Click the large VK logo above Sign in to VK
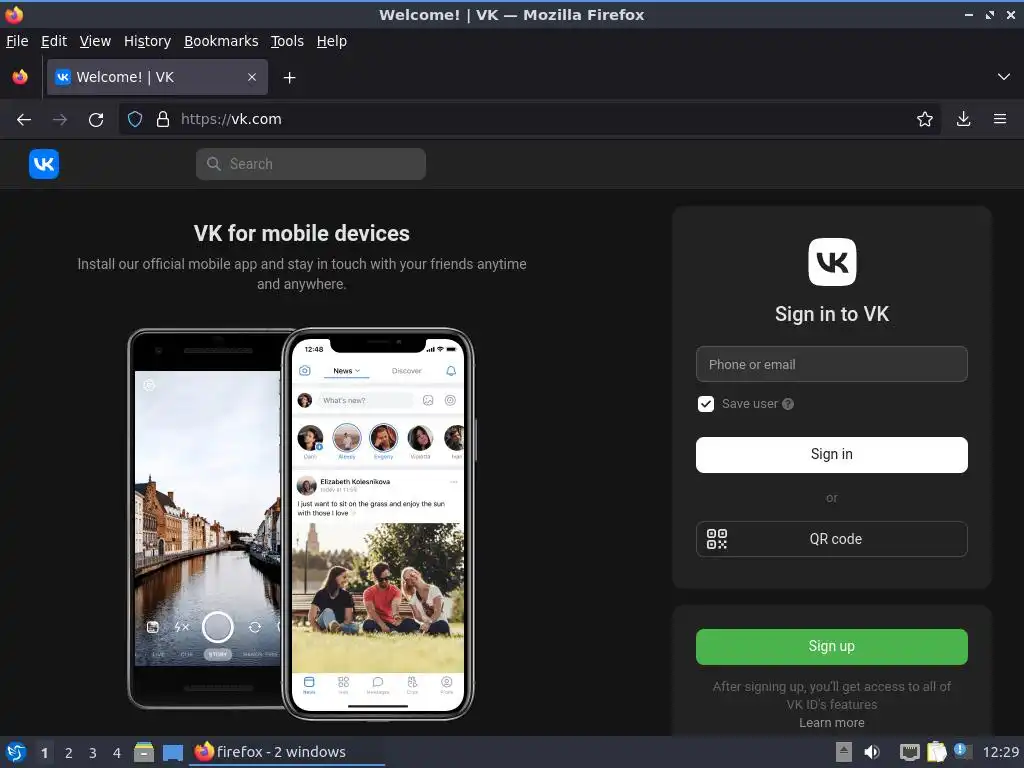This screenshot has height=768, width=1024. [x=832, y=262]
